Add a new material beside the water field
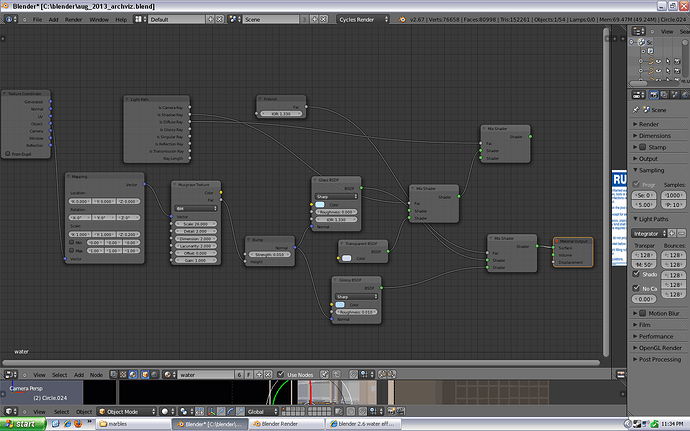Viewport: 690px width, 431px height. (259, 375)
